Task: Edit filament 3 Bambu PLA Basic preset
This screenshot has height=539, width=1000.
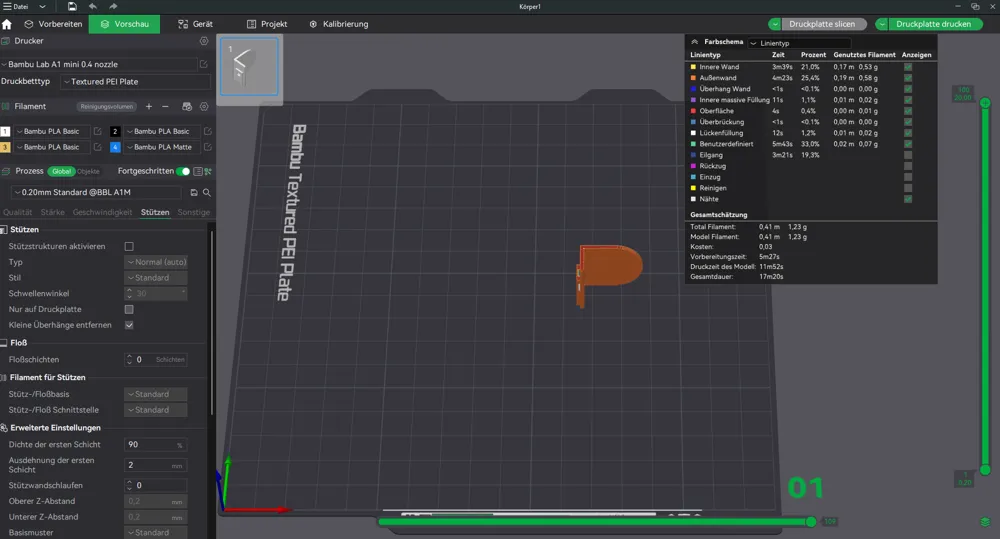Action: 98,147
